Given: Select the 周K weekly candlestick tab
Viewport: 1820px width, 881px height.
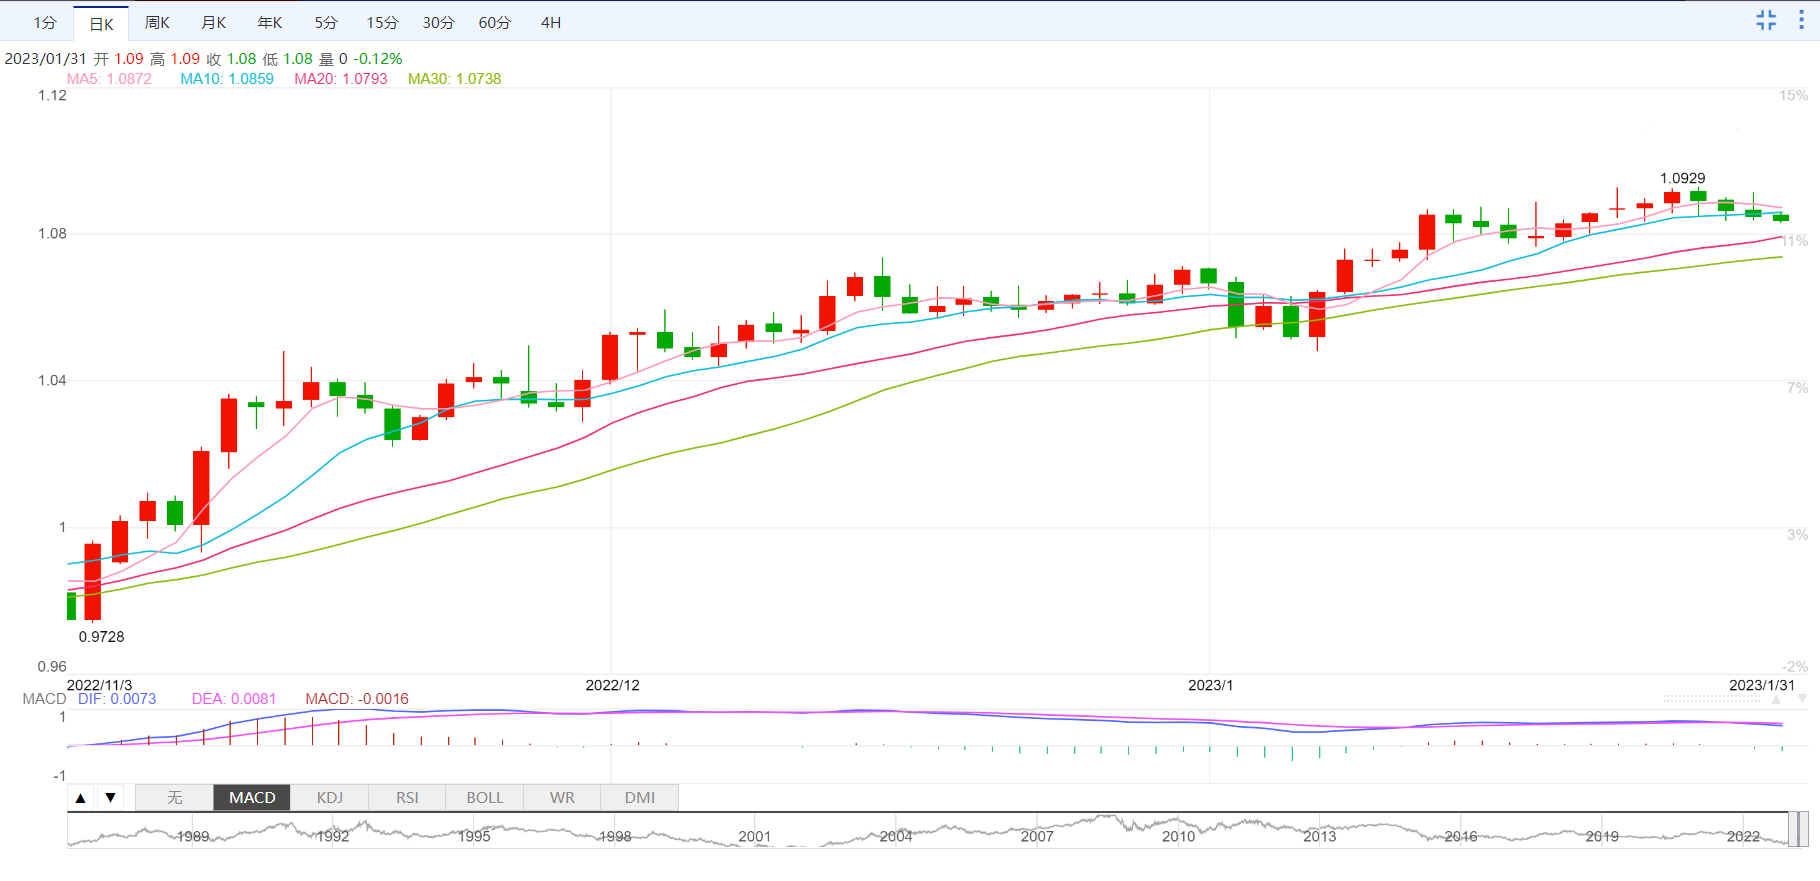Looking at the screenshot, I should click(157, 22).
